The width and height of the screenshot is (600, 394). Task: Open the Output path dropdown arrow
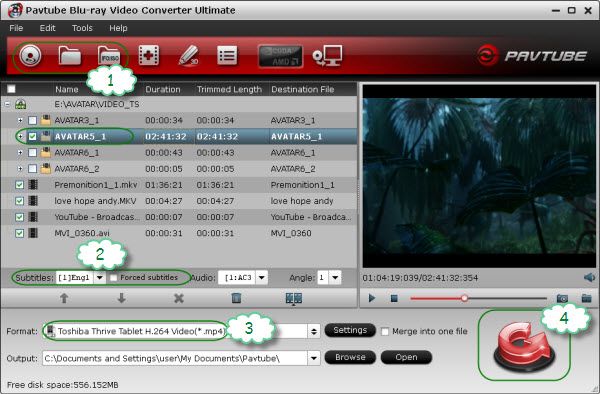(314, 358)
